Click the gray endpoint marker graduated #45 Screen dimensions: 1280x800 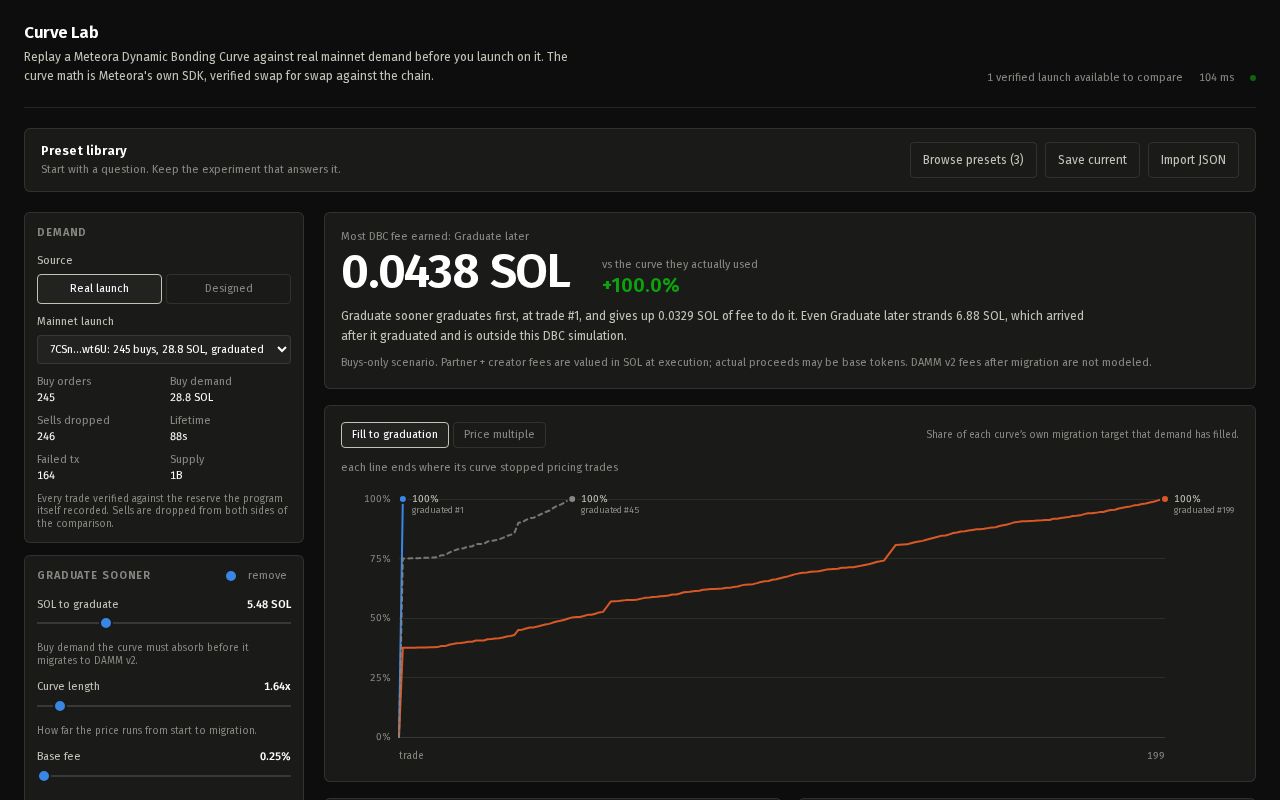tap(572, 499)
